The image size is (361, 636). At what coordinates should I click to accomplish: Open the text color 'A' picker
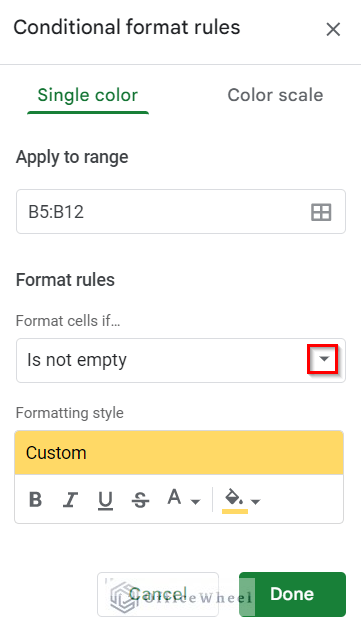(x=174, y=497)
